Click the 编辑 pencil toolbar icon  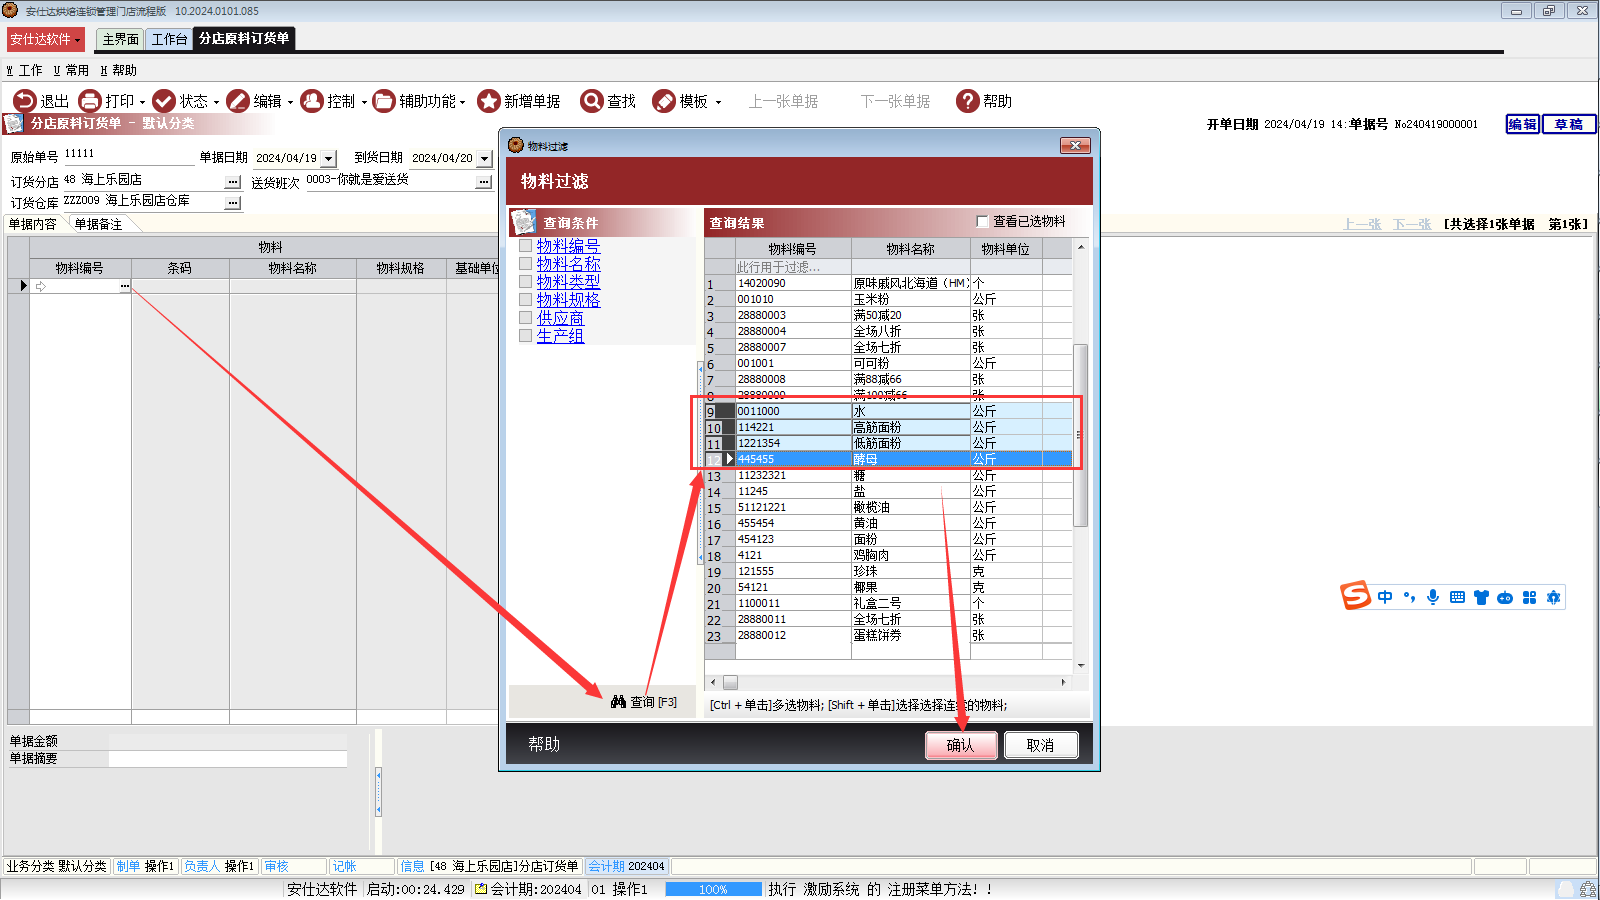coord(238,101)
